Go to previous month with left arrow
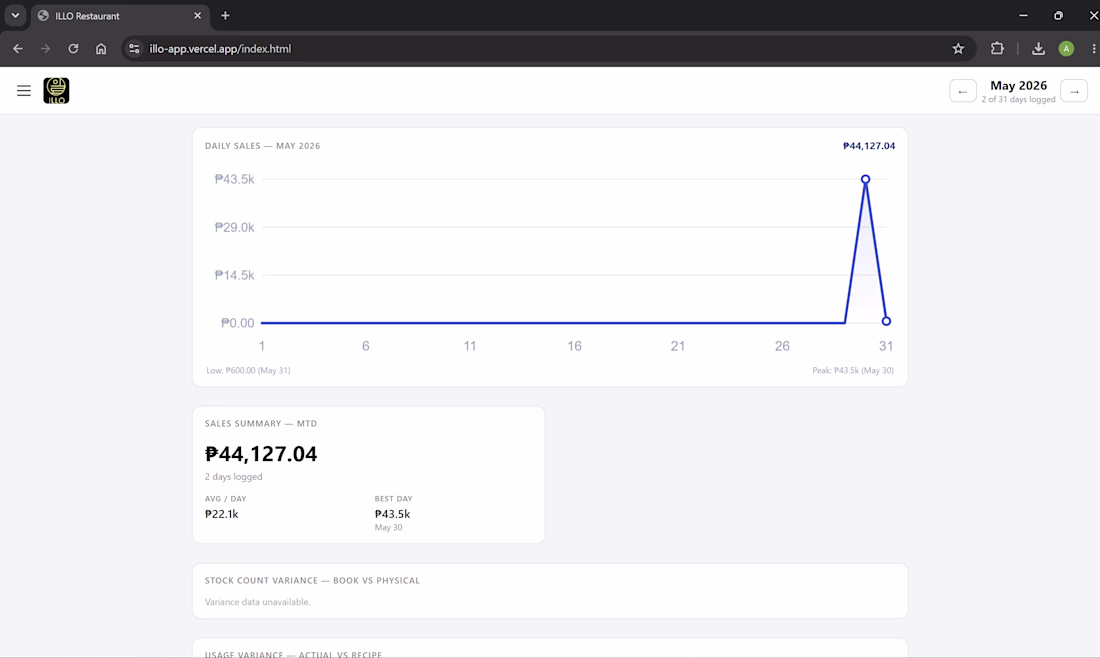The image size is (1100, 658). click(962, 91)
